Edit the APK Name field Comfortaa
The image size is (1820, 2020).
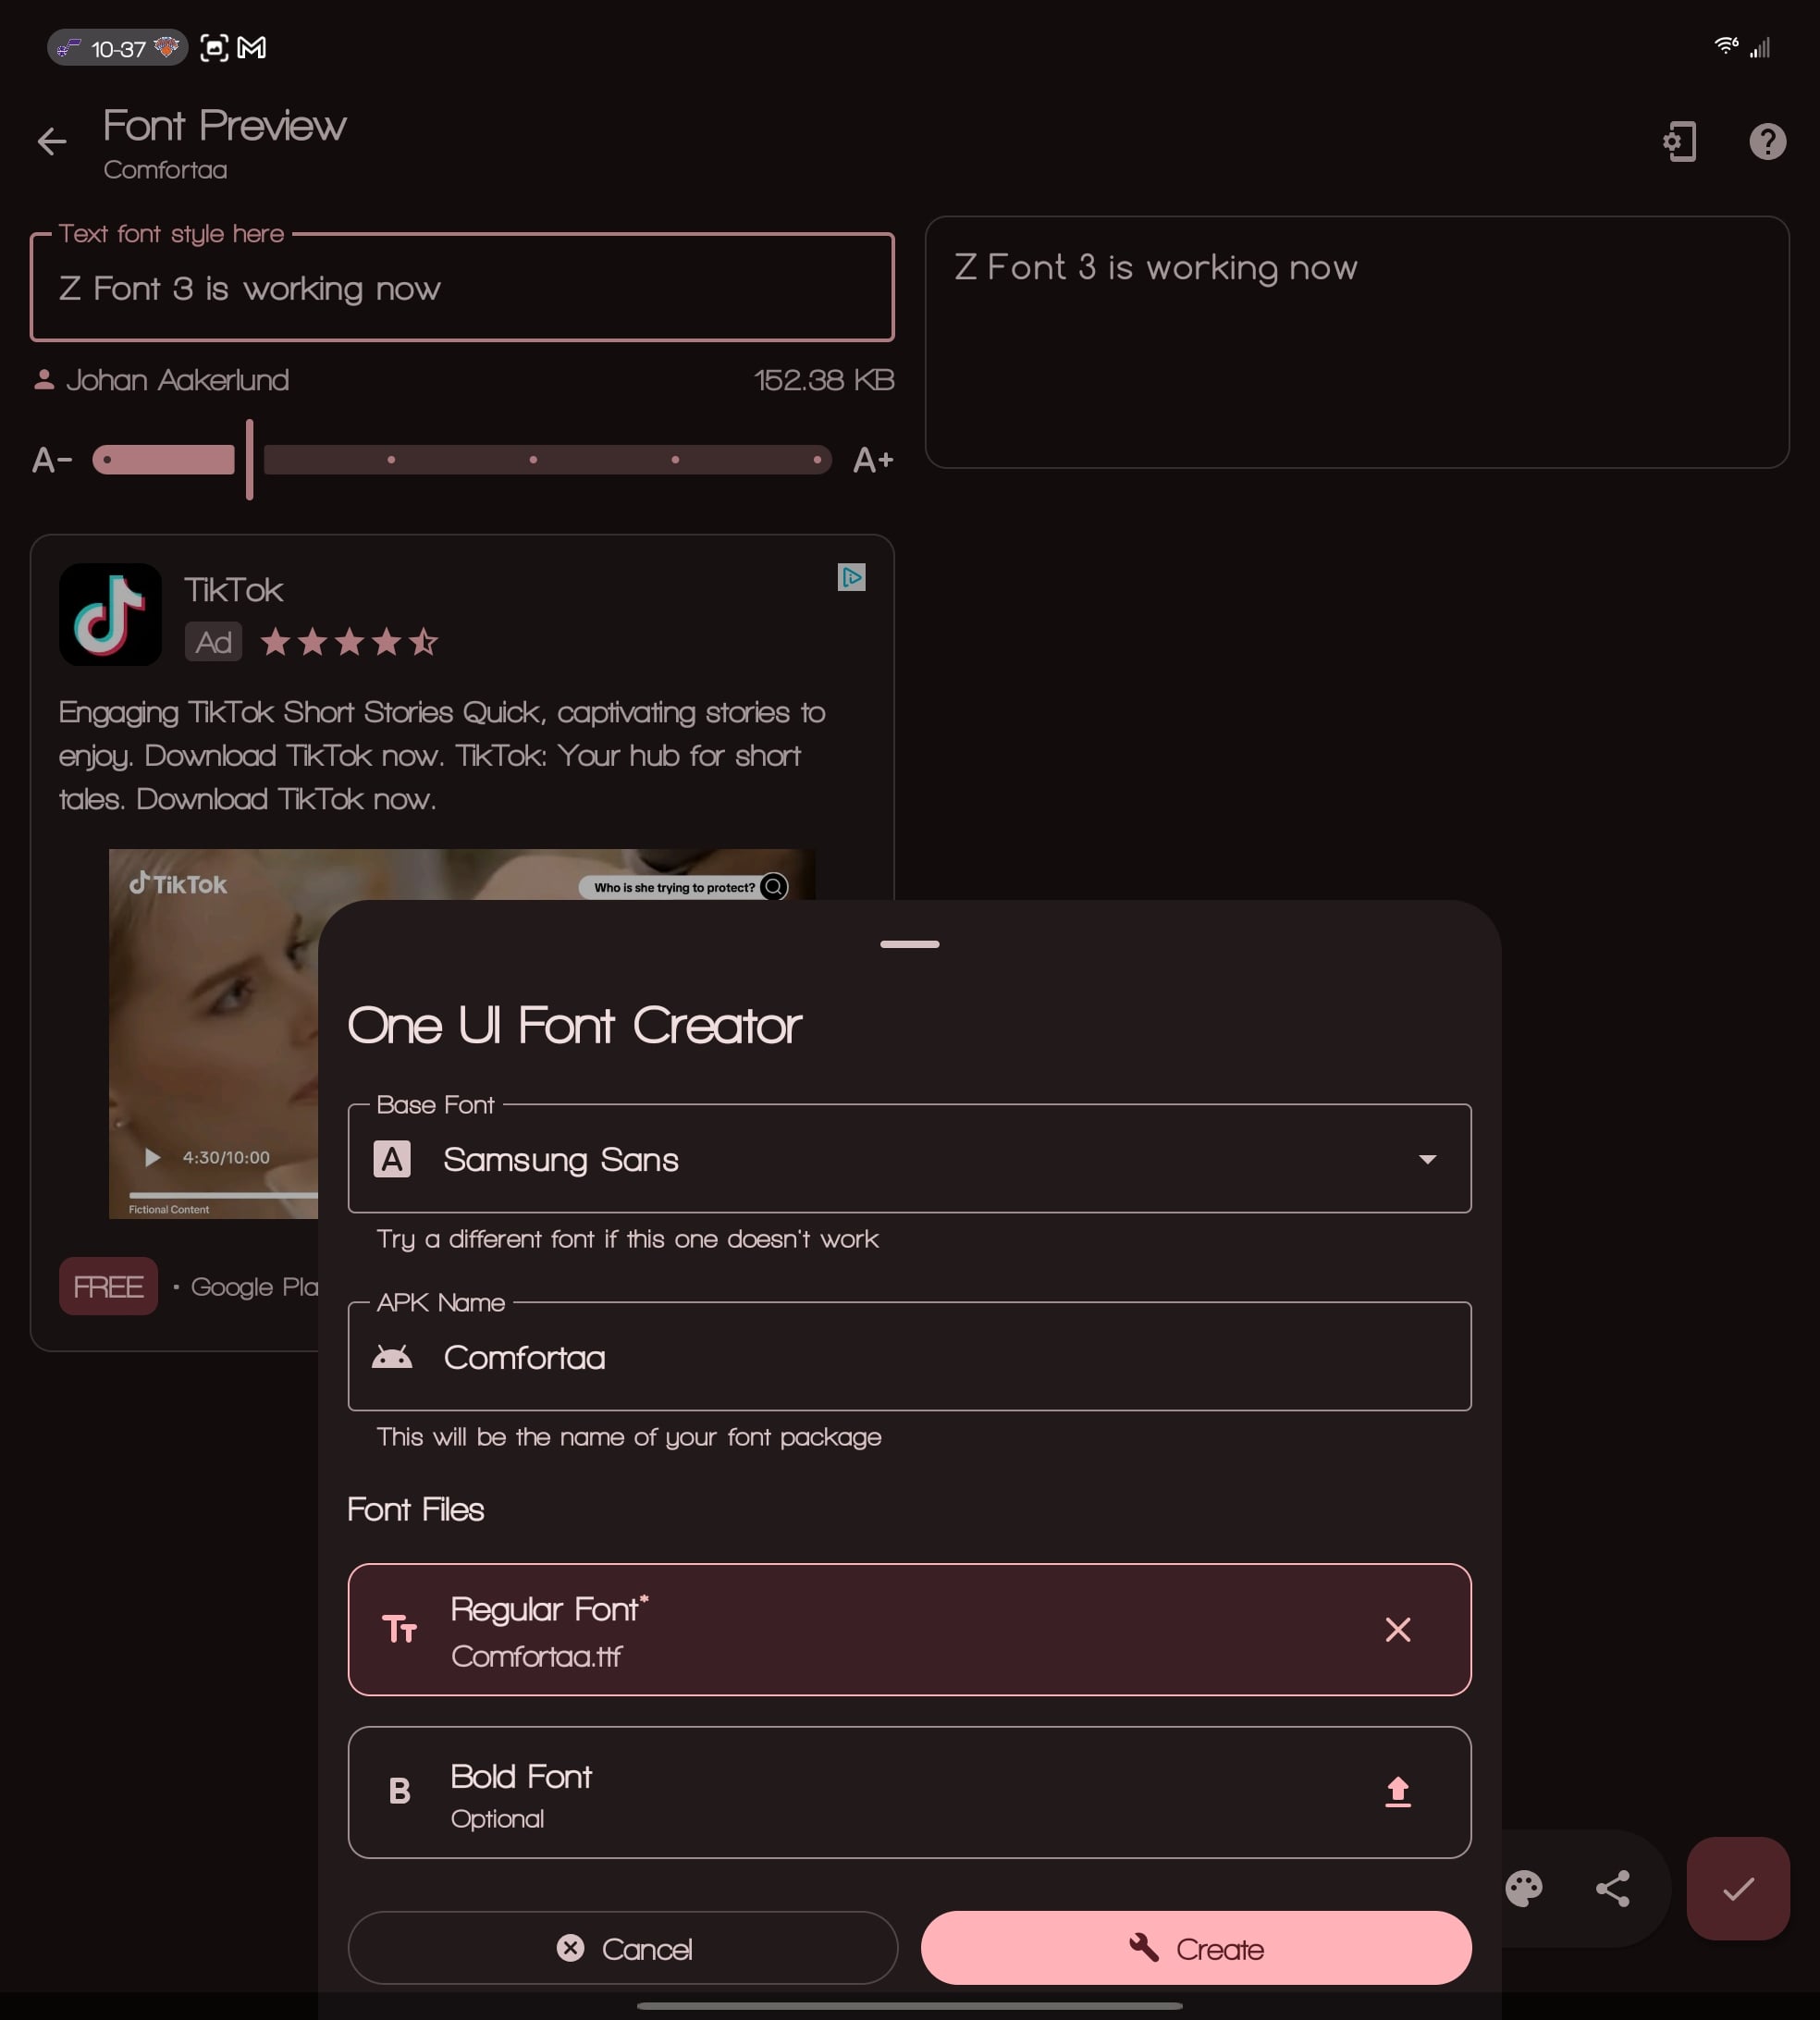coord(909,1357)
